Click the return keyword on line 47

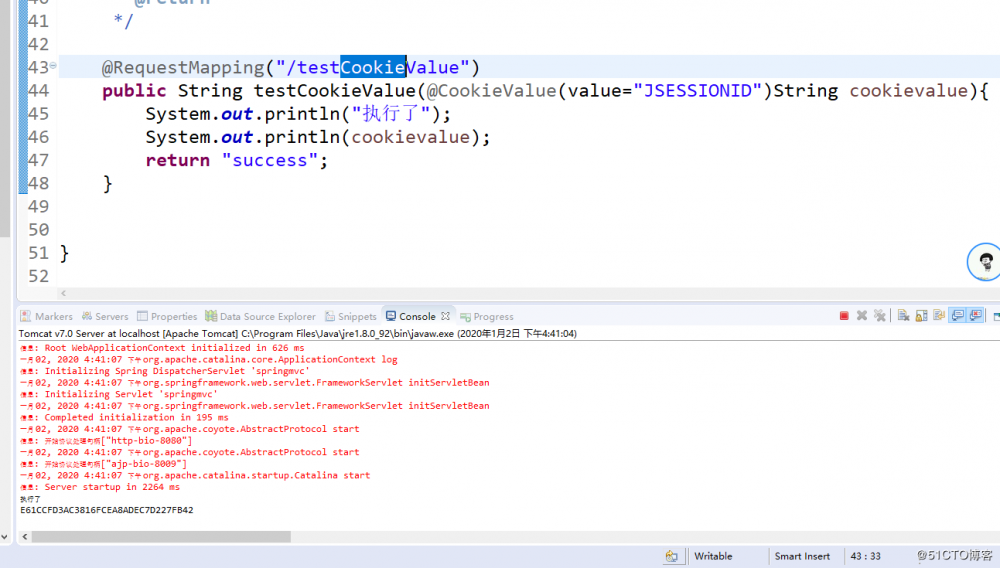[x=177, y=160]
